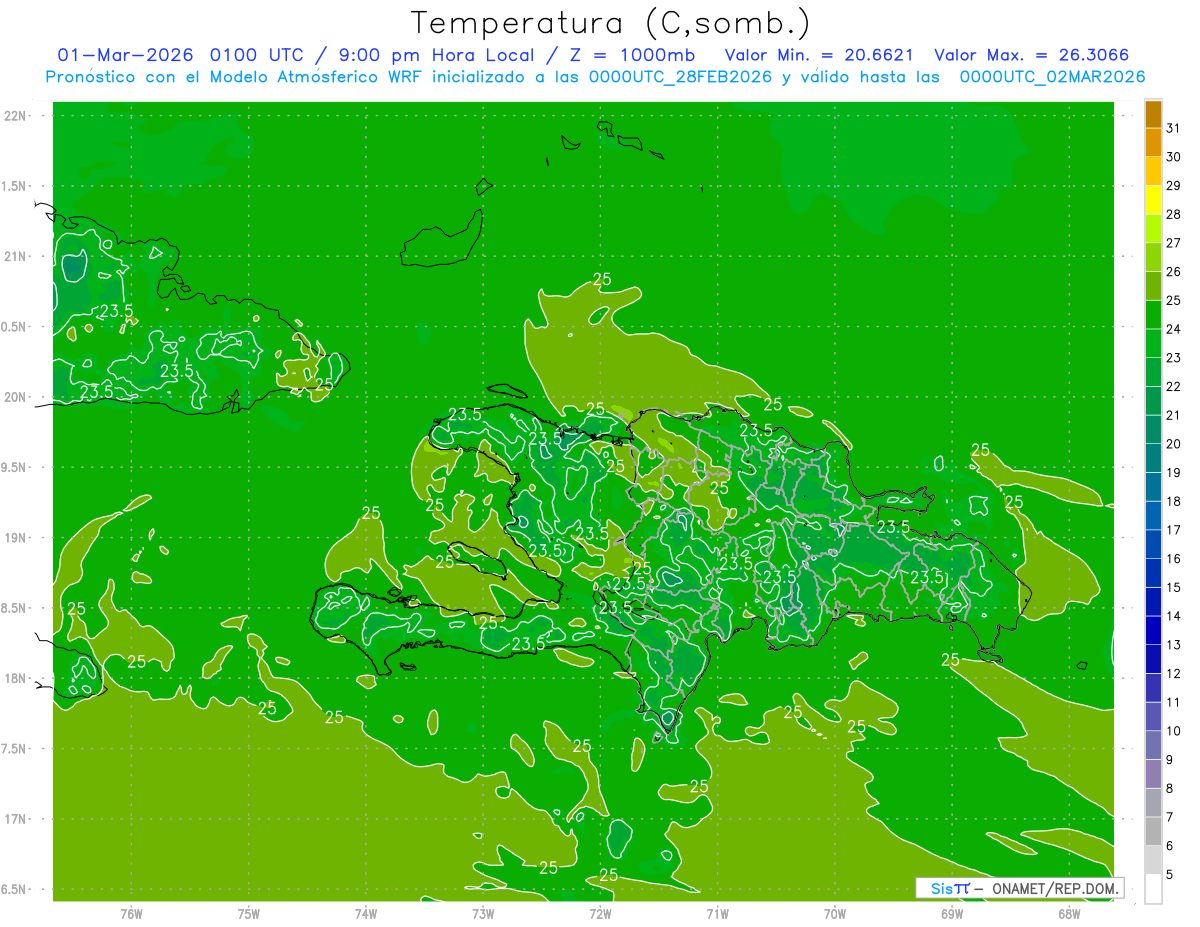
Task: Click the '19N' latitude axis label
Action: point(16,538)
